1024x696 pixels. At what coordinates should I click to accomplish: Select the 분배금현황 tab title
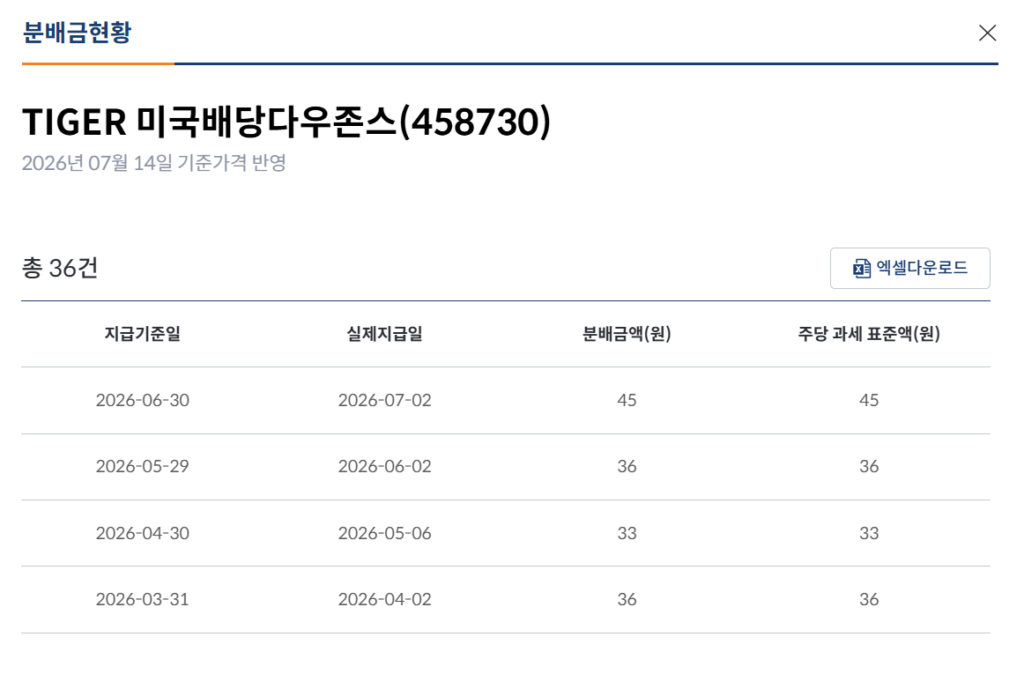tap(77, 32)
